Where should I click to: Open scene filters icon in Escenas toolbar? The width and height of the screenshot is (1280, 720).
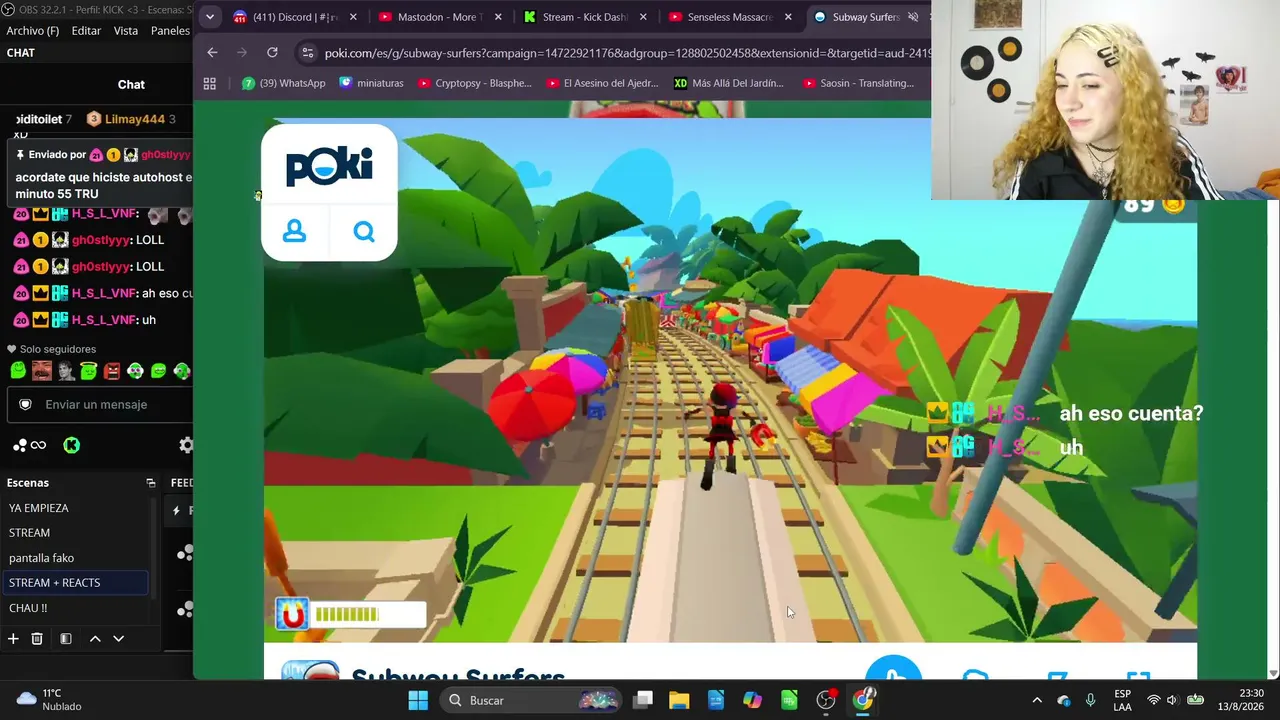coord(65,638)
